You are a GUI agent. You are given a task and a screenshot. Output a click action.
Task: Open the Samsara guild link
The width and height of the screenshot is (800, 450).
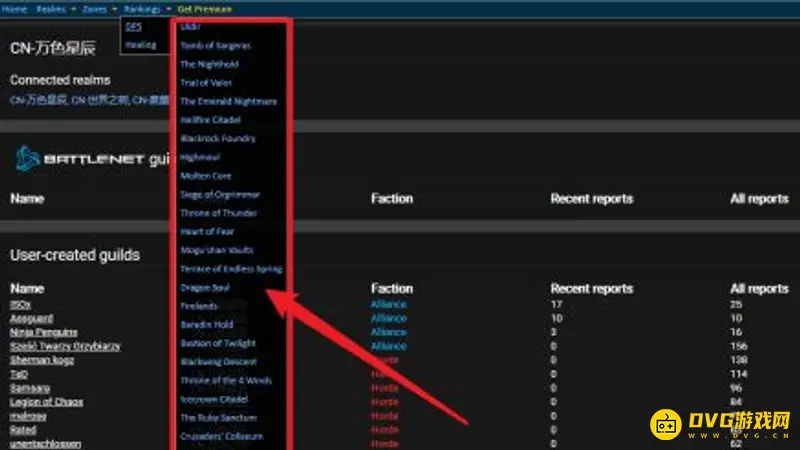[30, 388]
